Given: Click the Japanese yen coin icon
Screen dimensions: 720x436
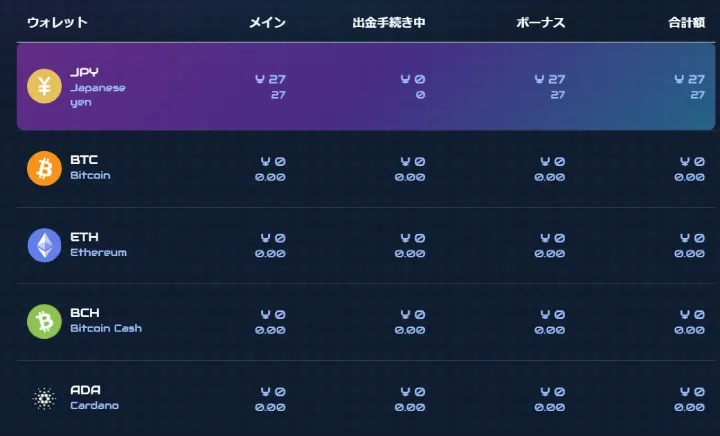Looking at the screenshot, I should 44,86.
